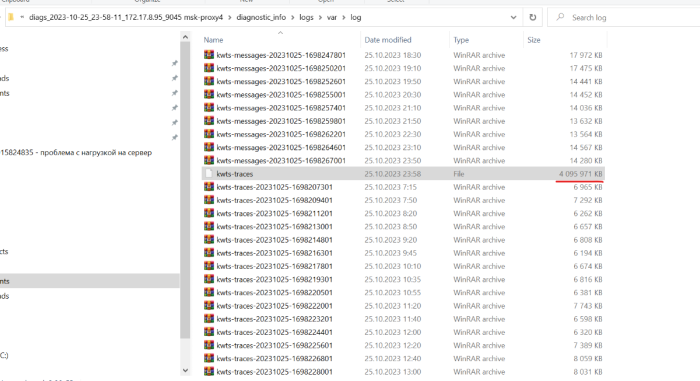Click the navigation pane scrollbar thumb
This screenshot has height=381, width=700.
click(x=185, y=190)
